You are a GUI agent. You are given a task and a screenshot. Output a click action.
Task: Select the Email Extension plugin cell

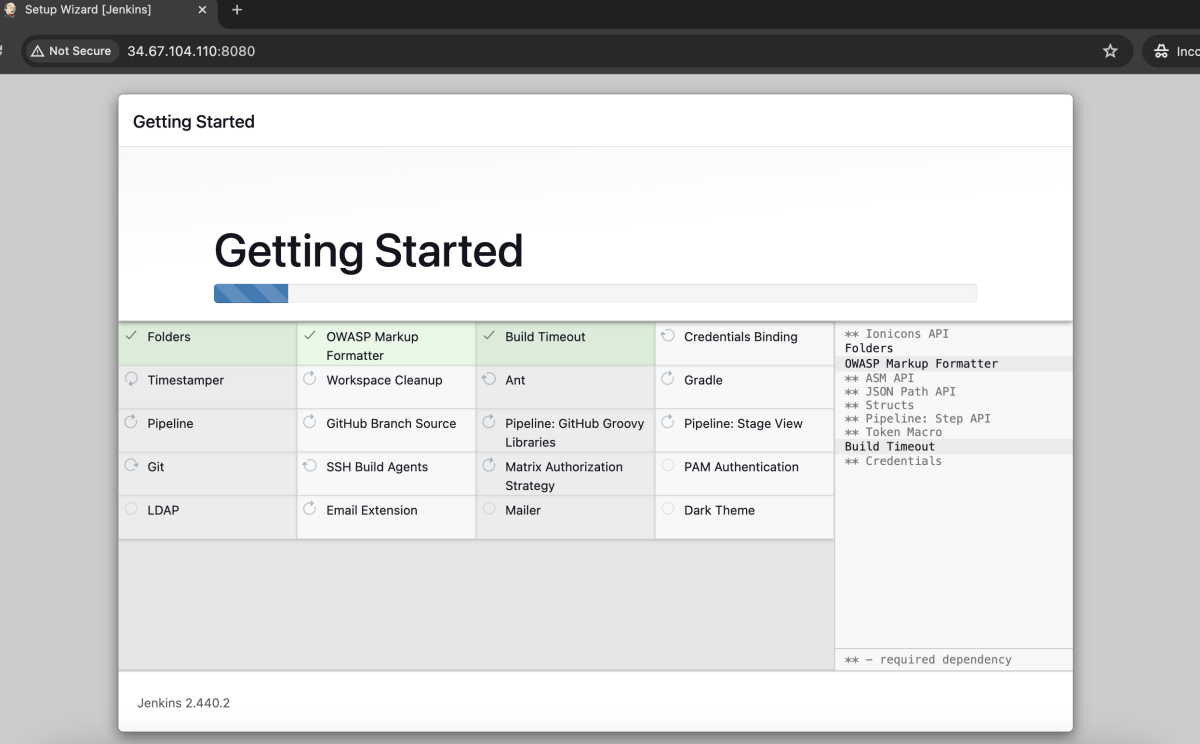[x=386, y=518]
